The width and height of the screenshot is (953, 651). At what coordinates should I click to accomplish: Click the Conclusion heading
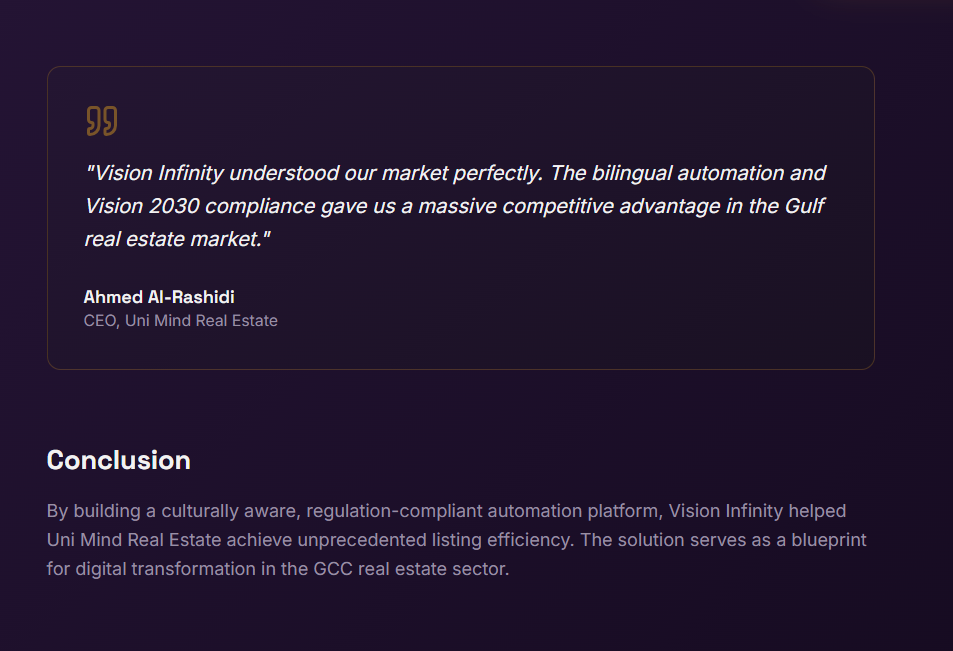[x=118, y=460]
